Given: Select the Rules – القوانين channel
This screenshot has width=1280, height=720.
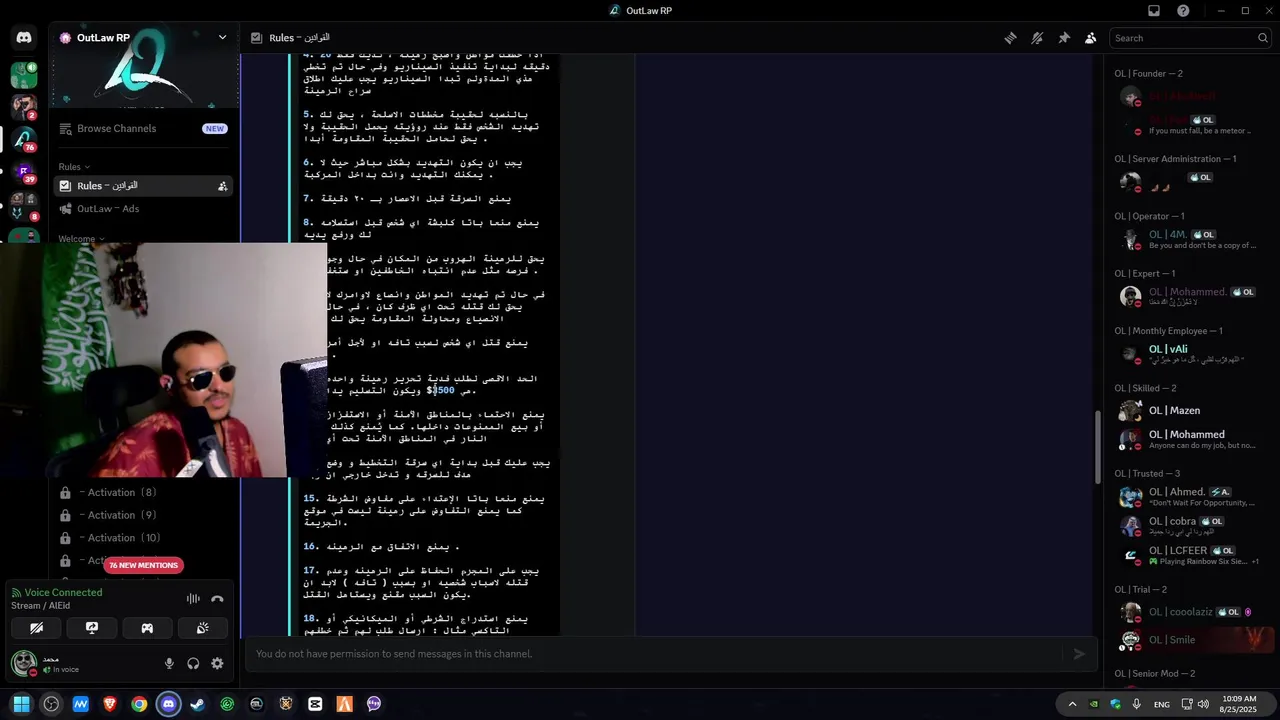Looking at the screenshot, I should tap(144, 186).
